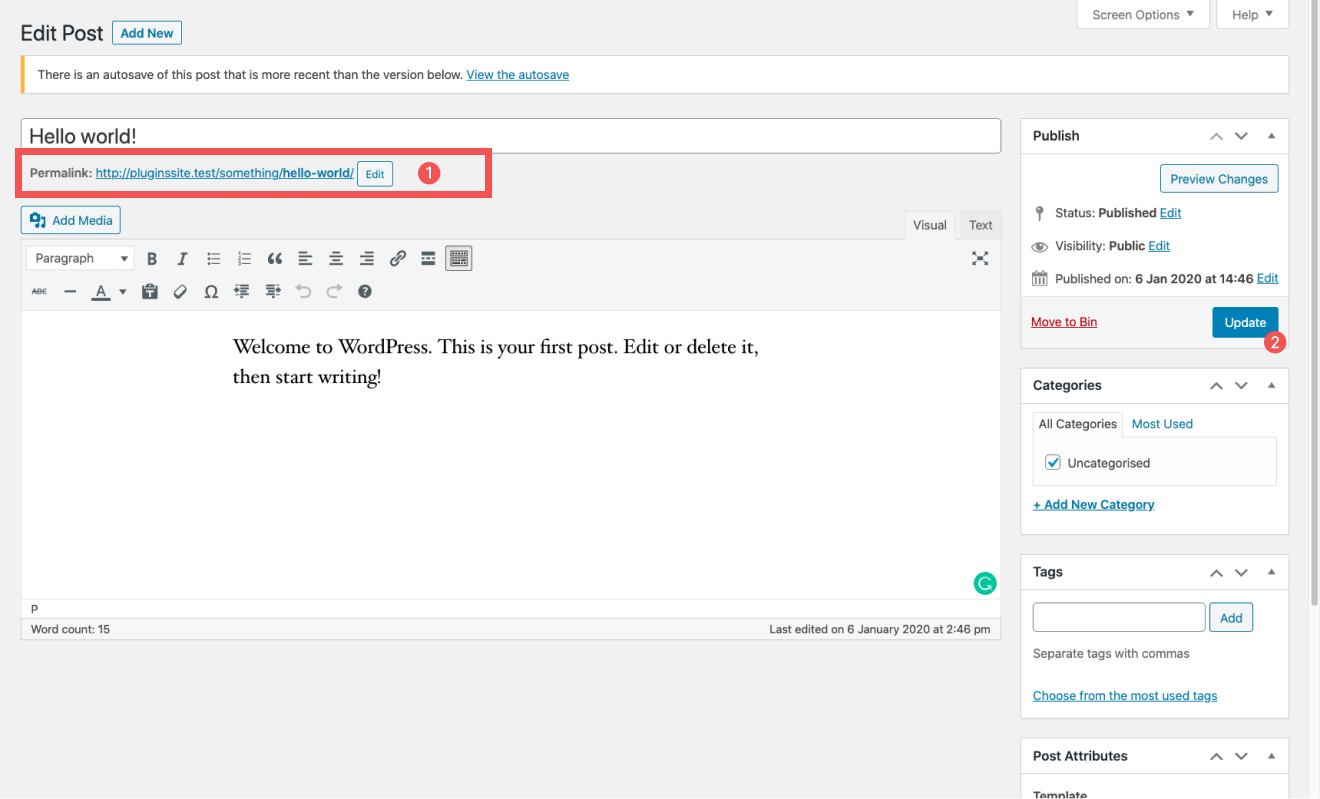Edit the Published on date link

(1267, 279)
